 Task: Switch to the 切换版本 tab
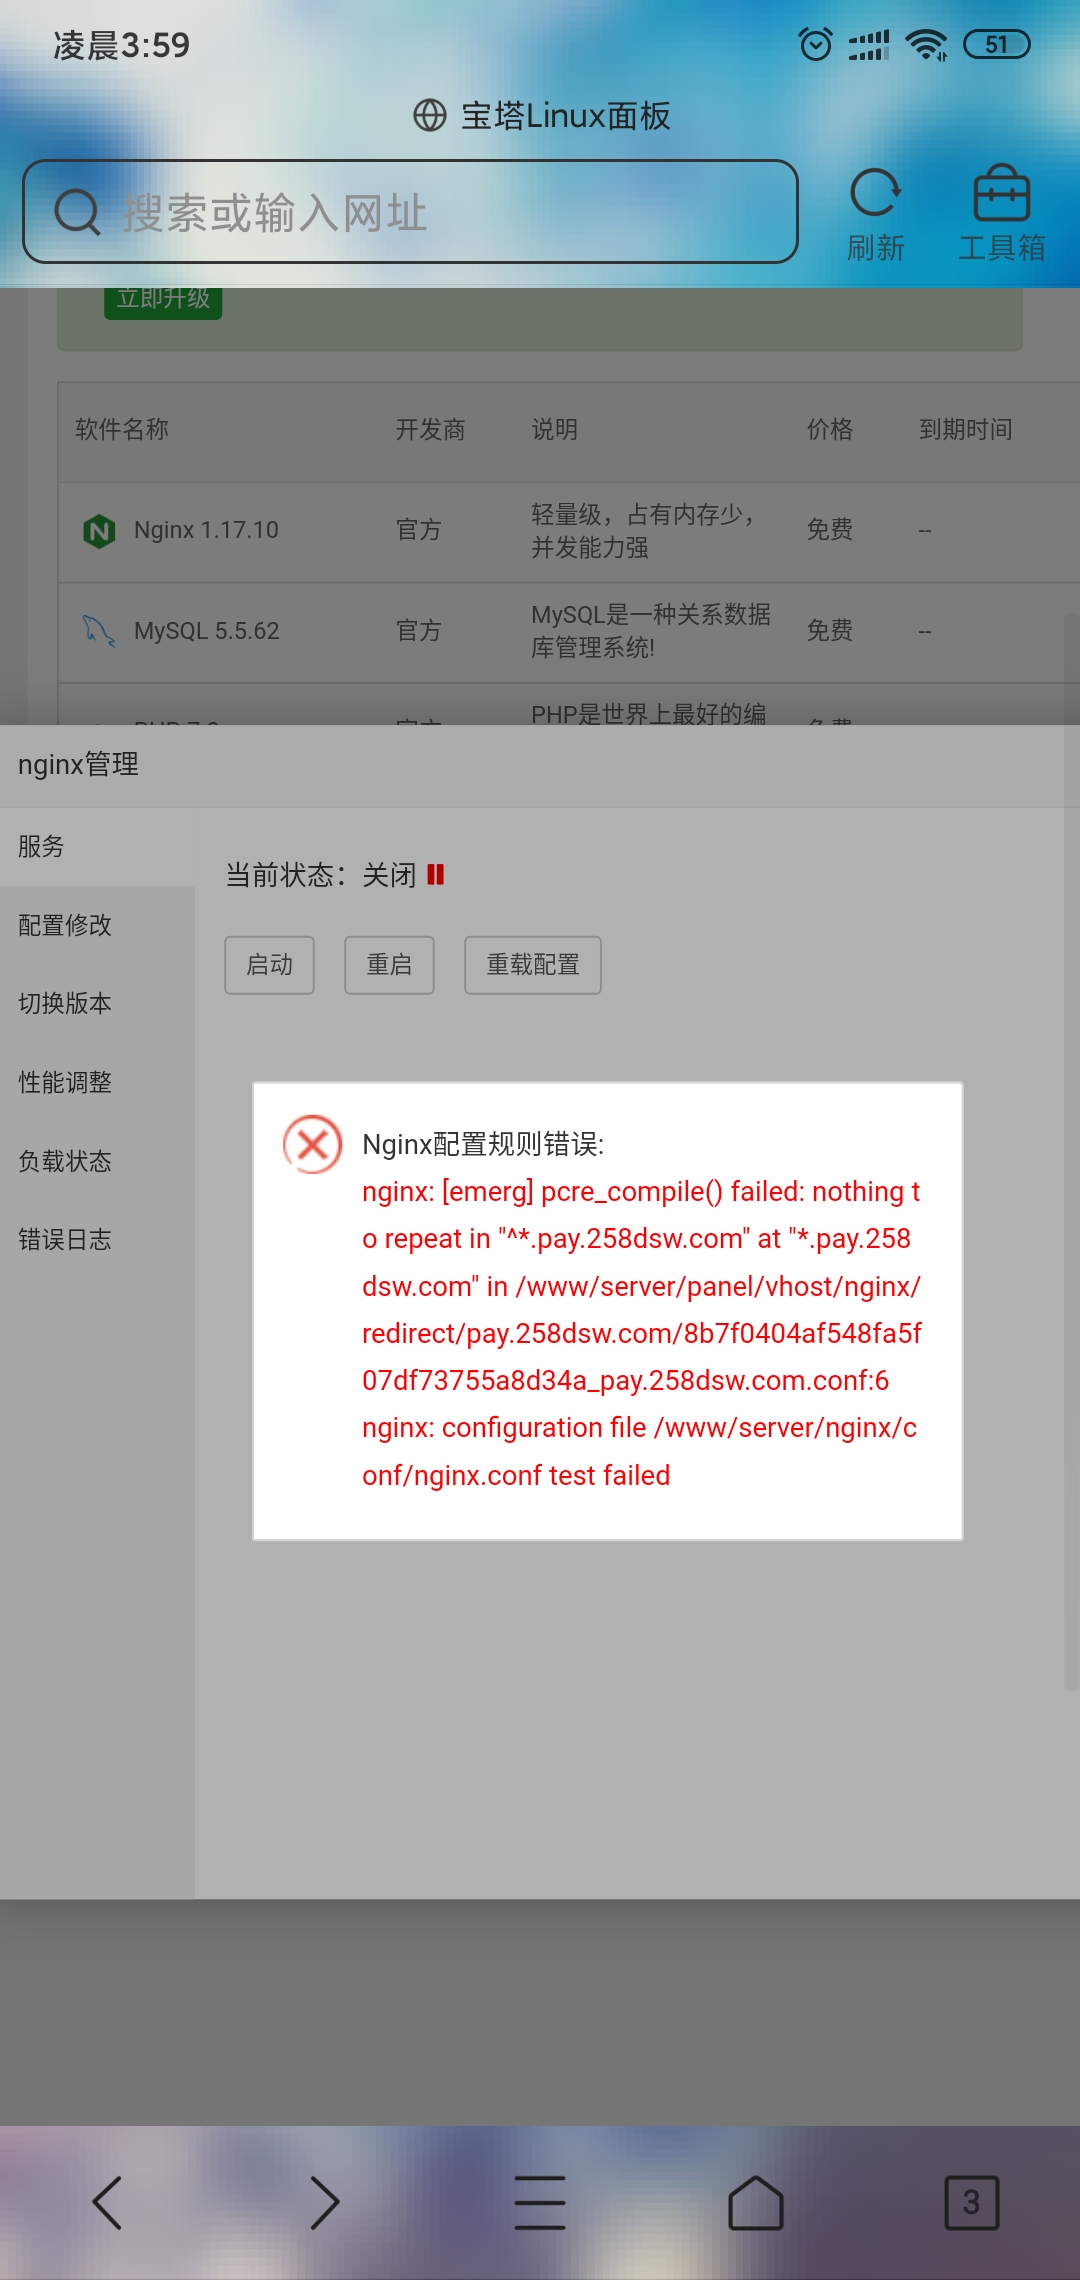point(97,1003)
